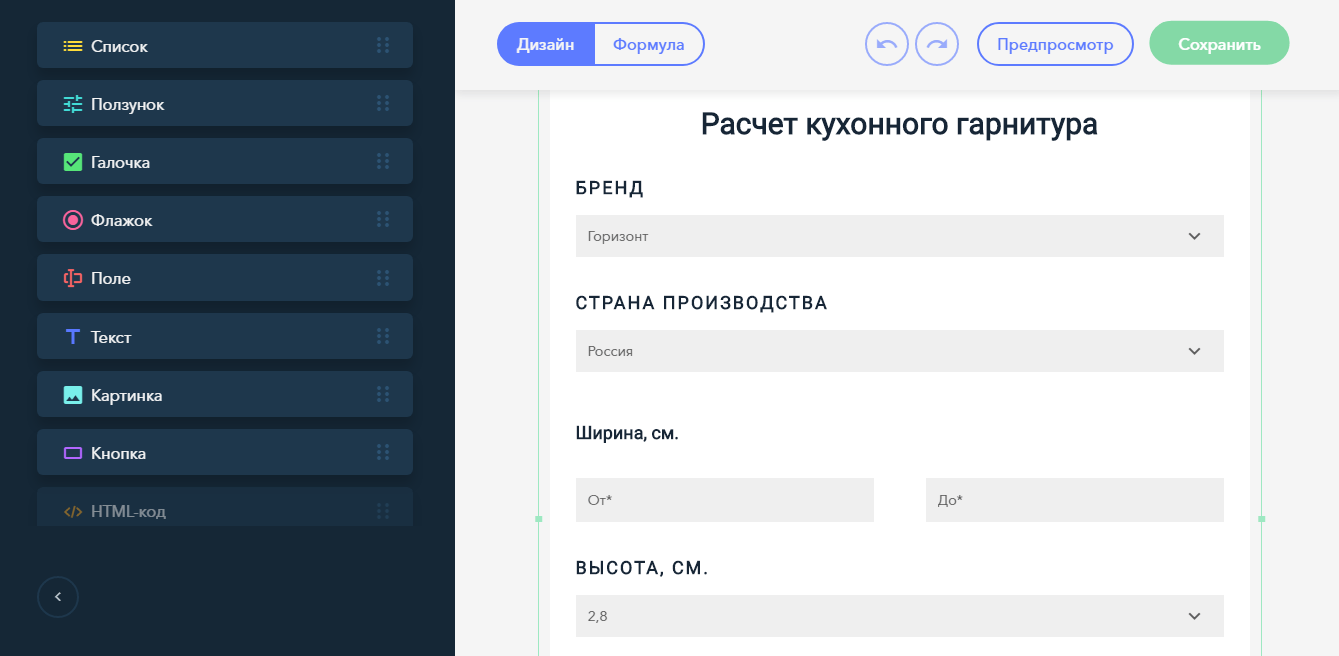Click the drag handle on Поле row
The image size is (1339, 656).
[x=383, y=277]
